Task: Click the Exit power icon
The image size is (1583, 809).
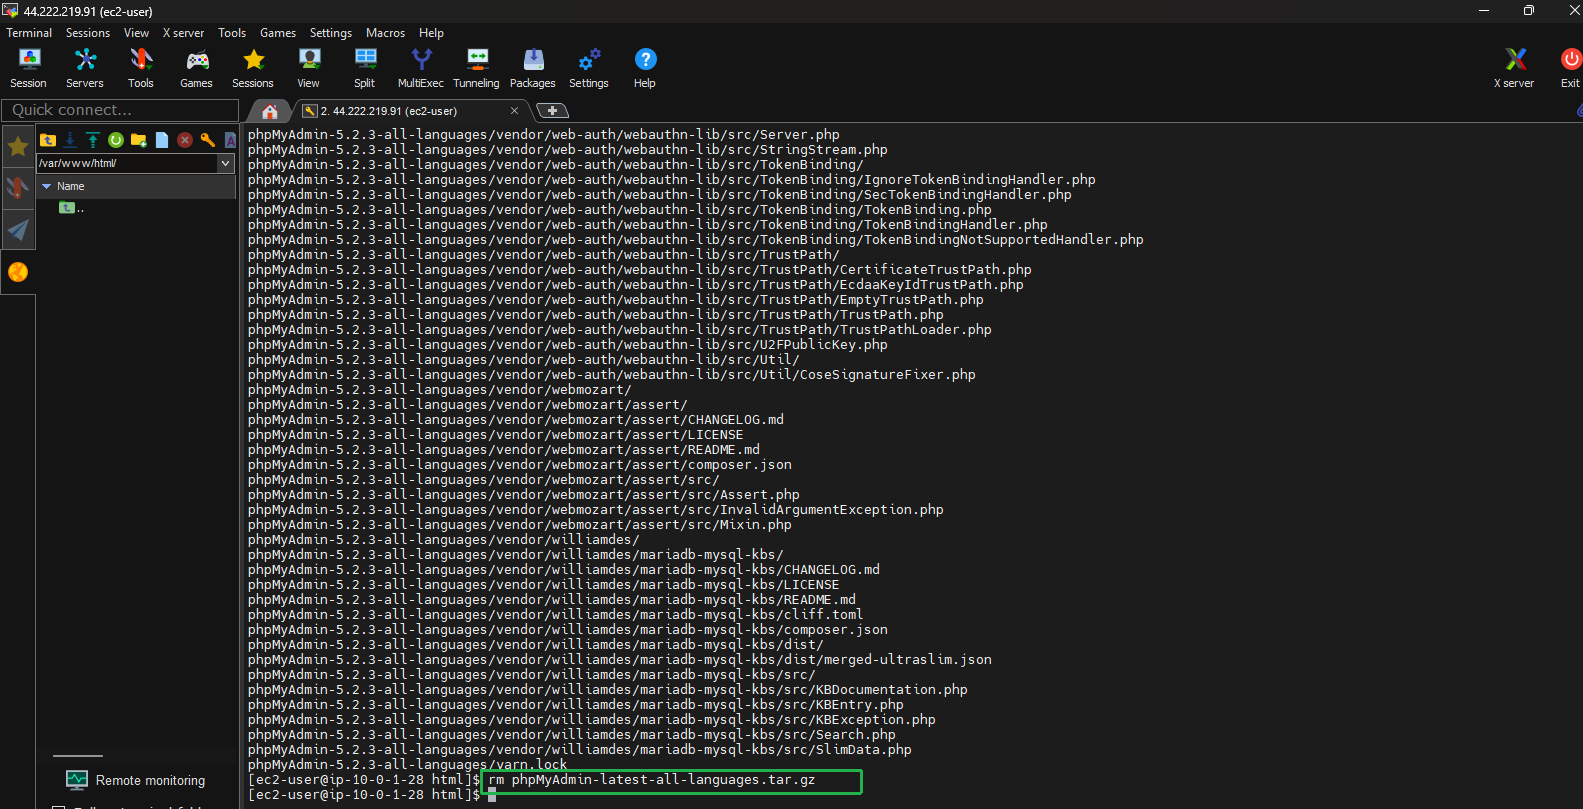Action: 1570,68
